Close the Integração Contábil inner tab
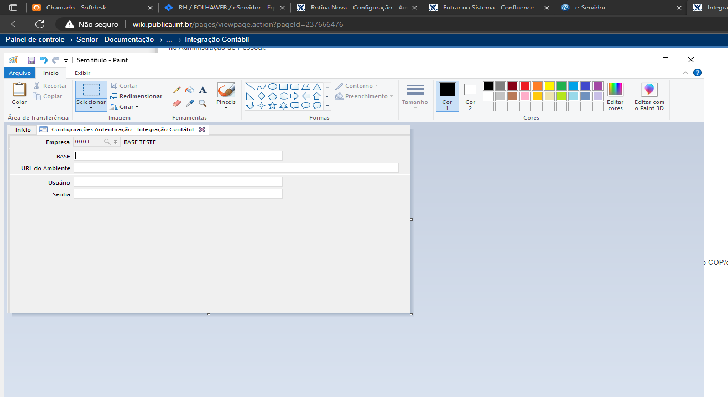This screenshot has width=728, height=397. pos(202,130)
